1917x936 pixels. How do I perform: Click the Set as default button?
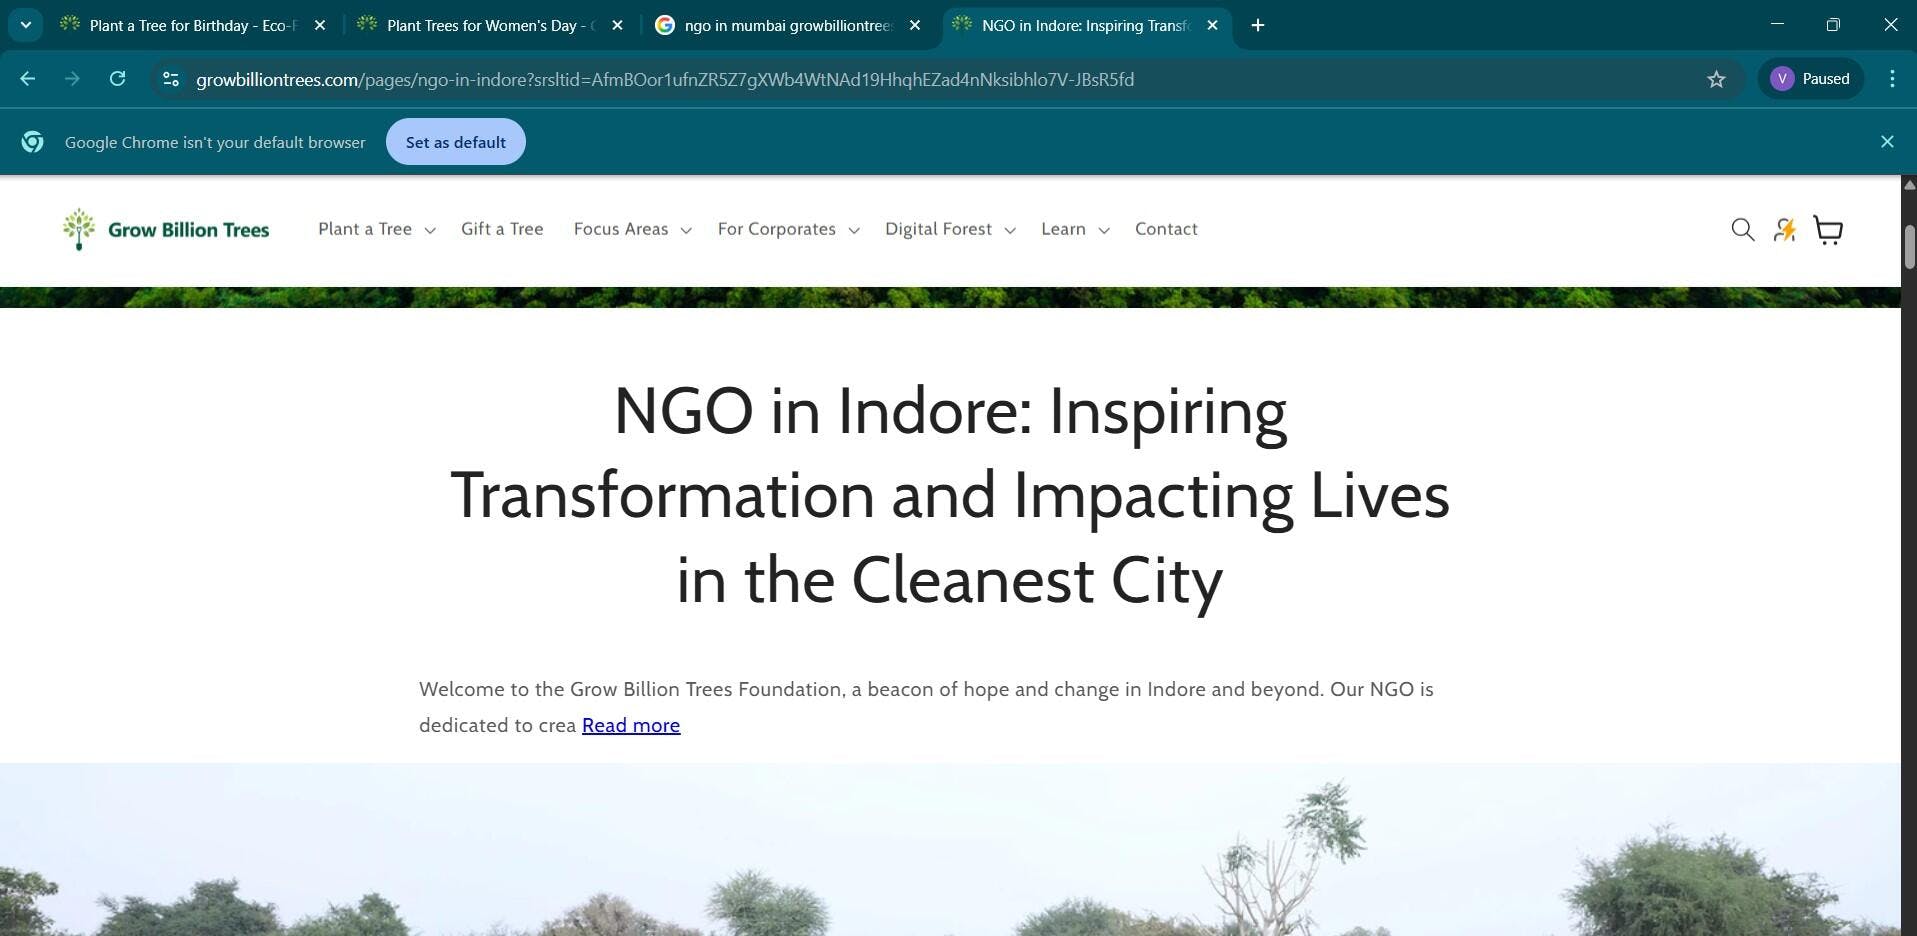coord(455,142)
